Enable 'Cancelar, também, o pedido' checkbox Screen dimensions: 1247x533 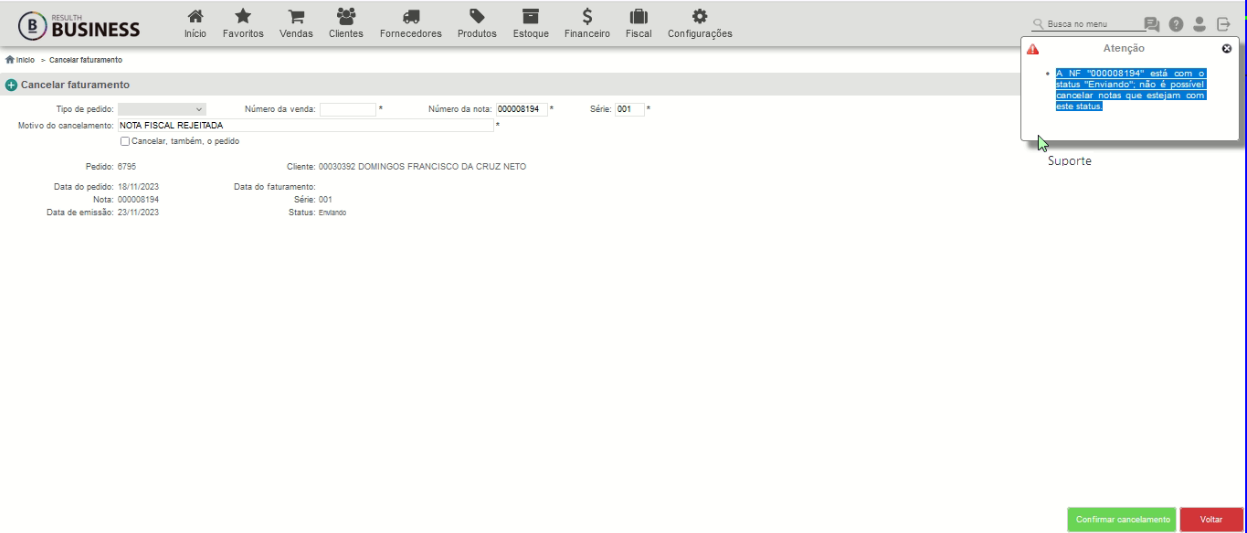[x=125, y=141]
